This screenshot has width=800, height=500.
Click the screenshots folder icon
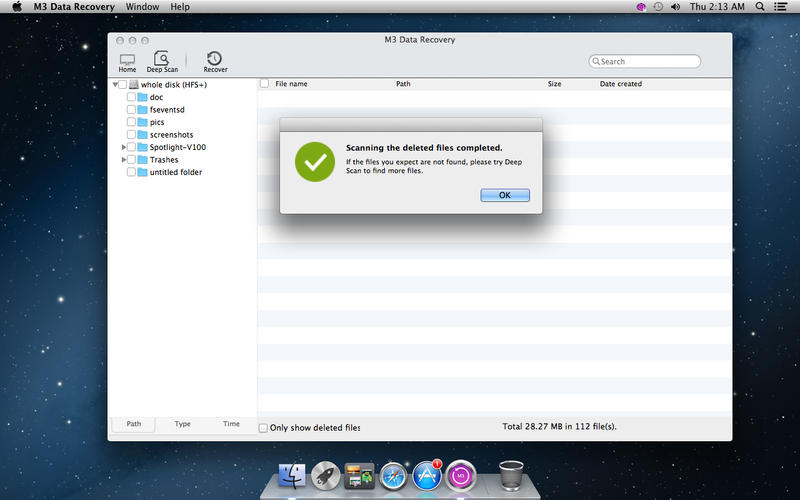pyautogui.click(x=142, y=135)
